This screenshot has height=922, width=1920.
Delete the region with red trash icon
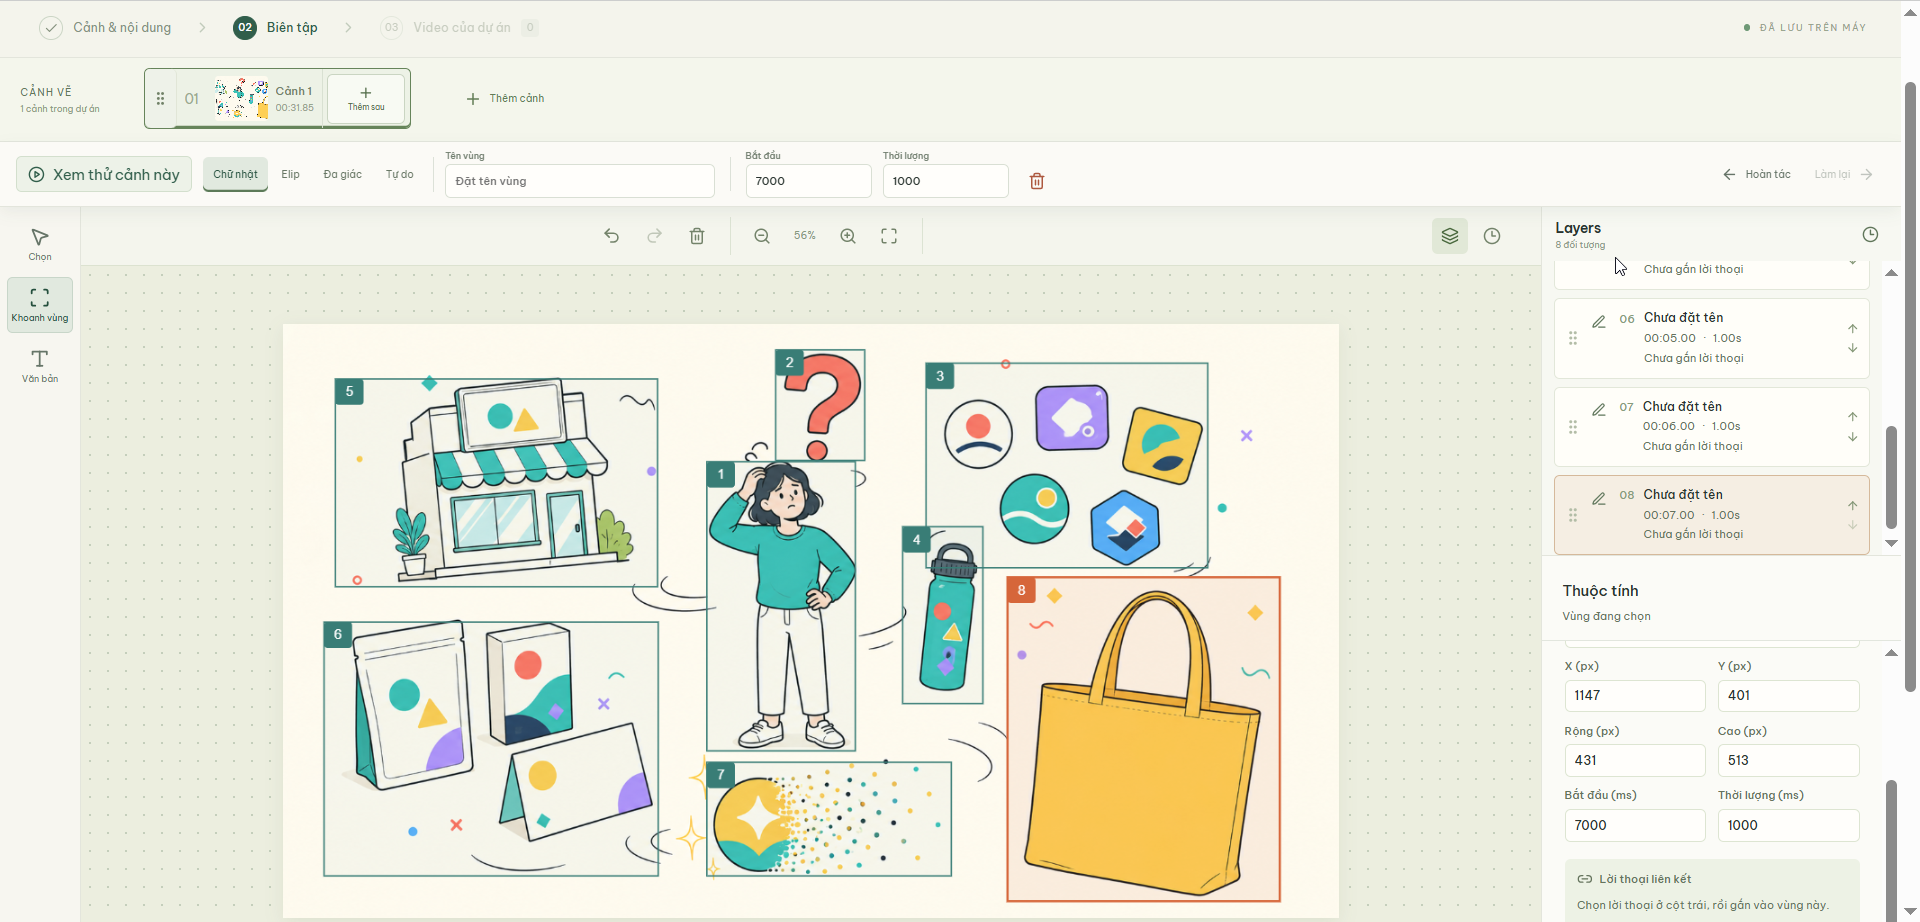(1037, 181)
